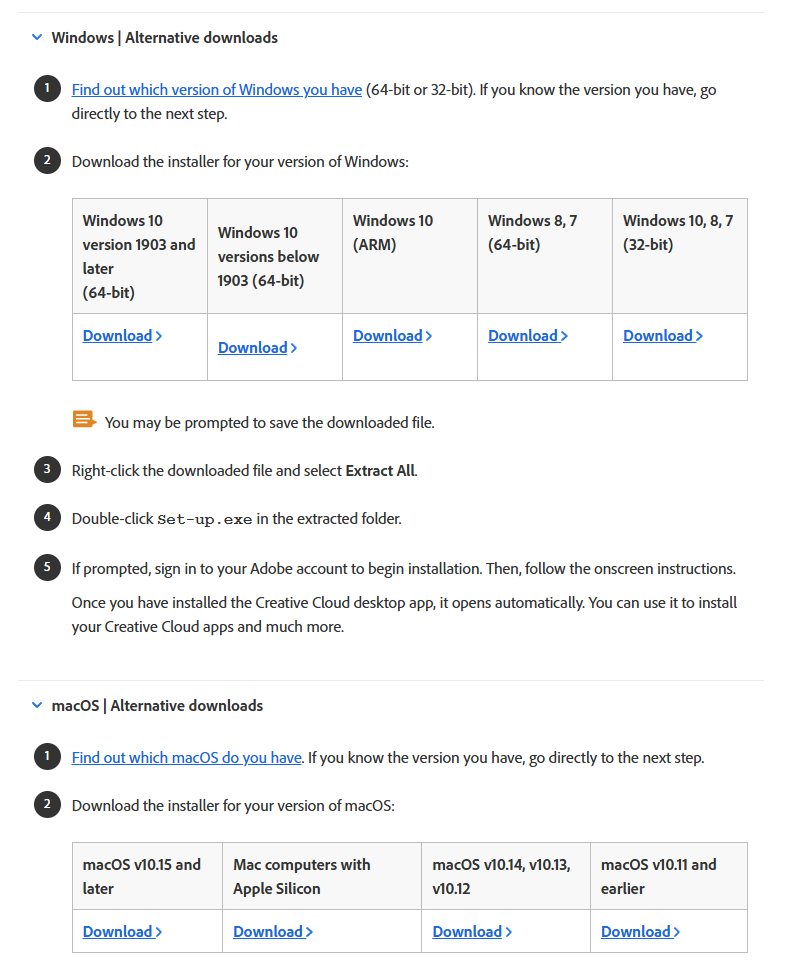
Task: Download installer for Windows 10 version 1903 and later
Action: tap(122, 336)
